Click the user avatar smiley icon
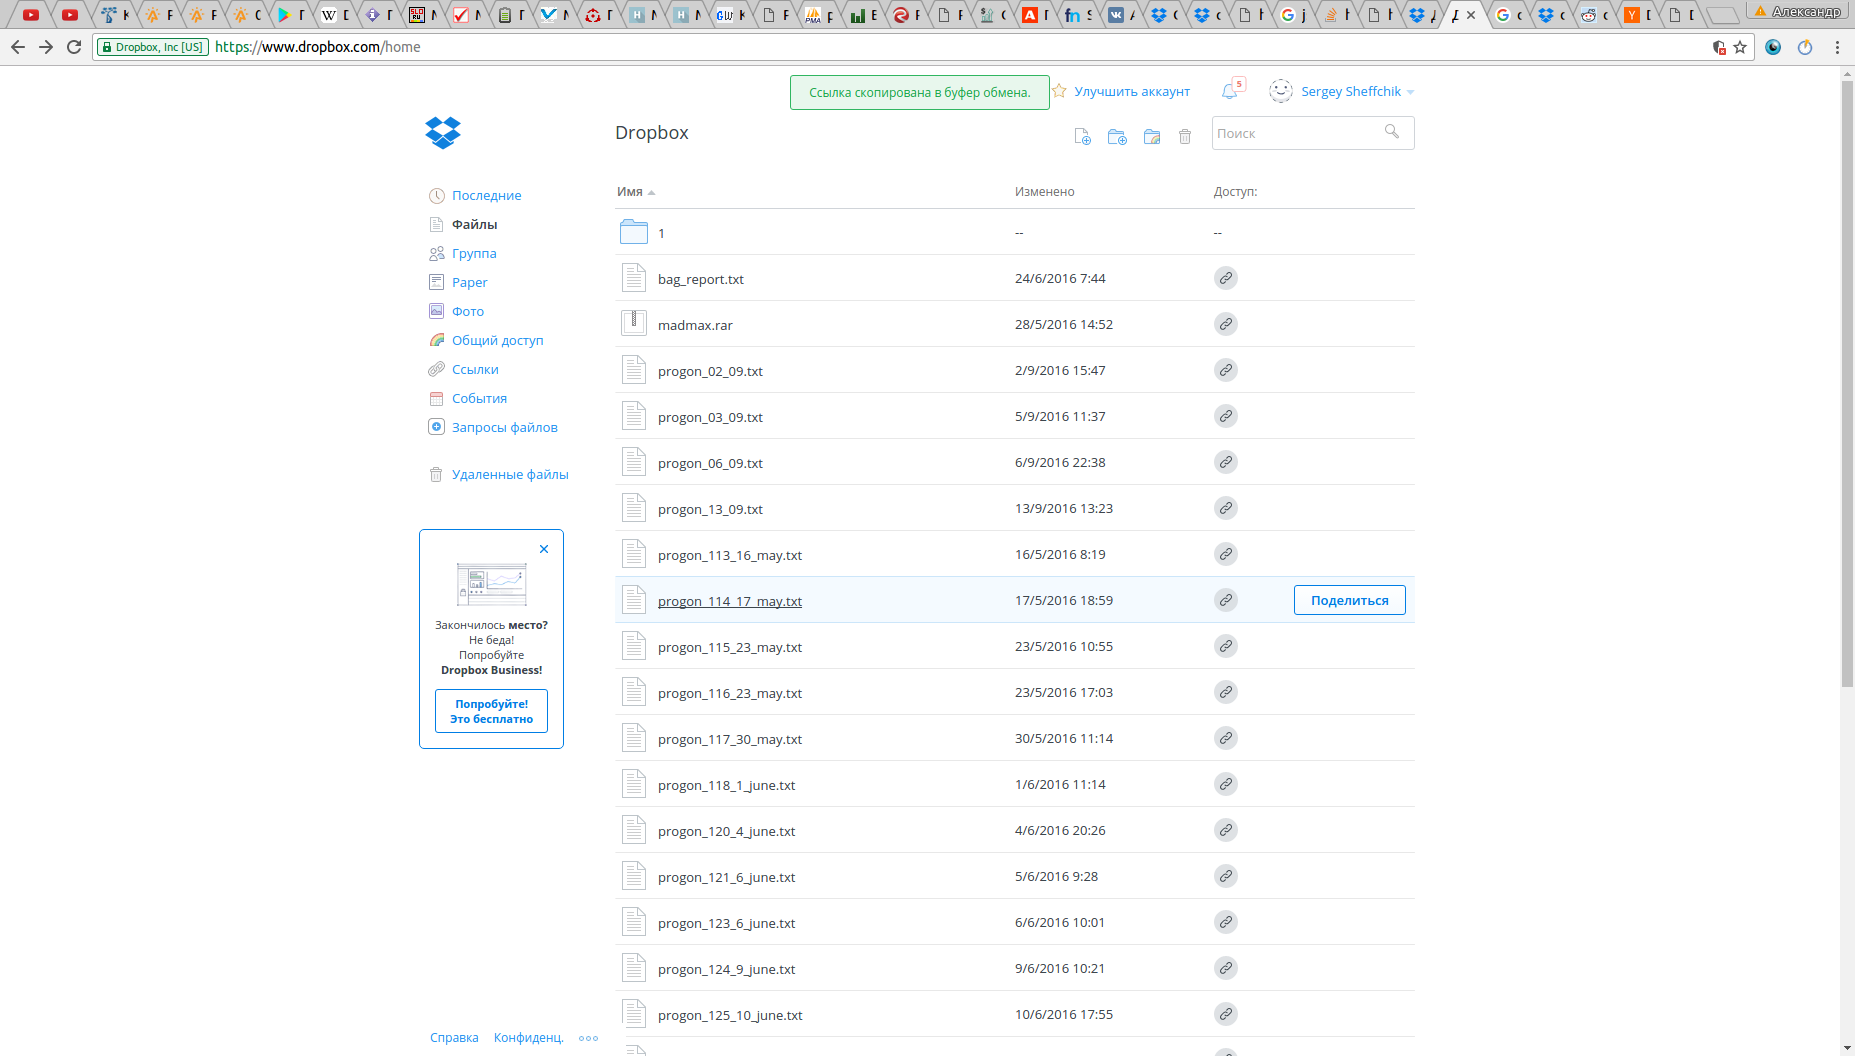 [x=1281, y=91]
